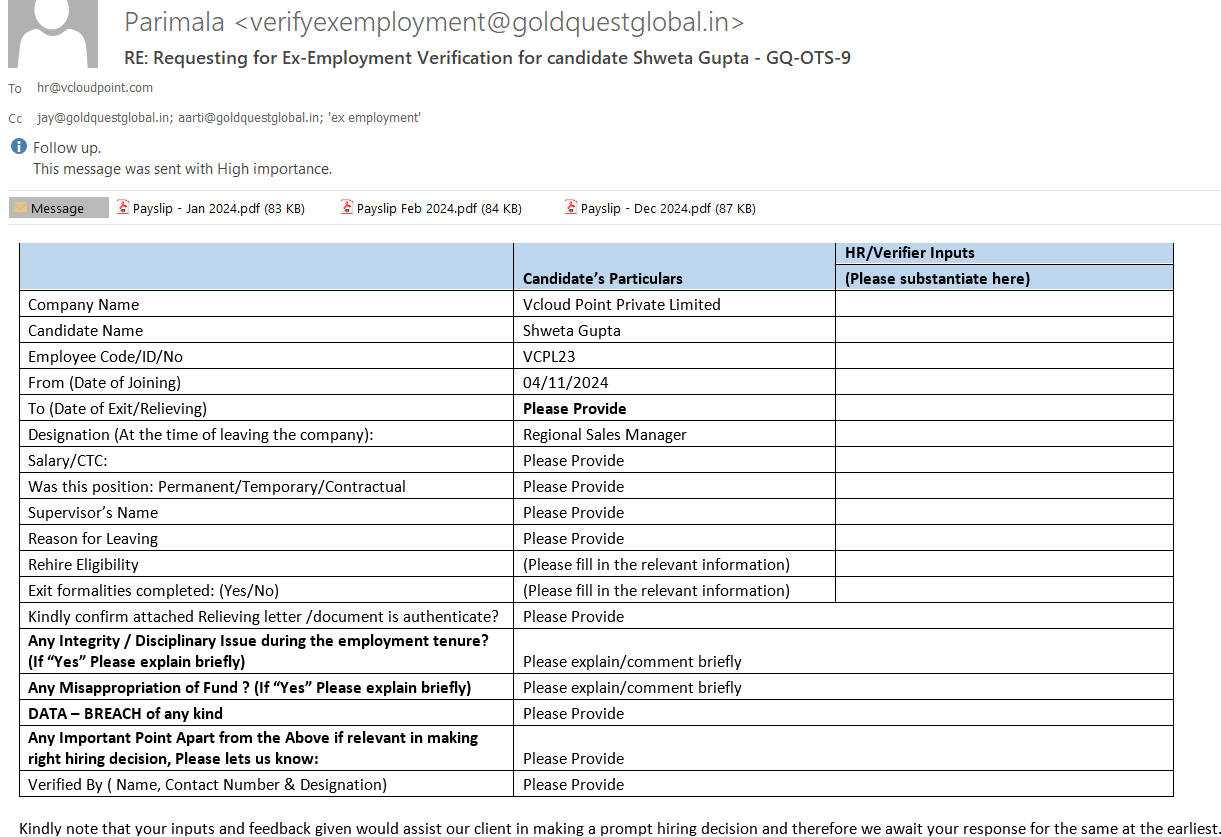Click the 'Verified By' label cell
This screenshot has width=1221, height=837.
266,785
